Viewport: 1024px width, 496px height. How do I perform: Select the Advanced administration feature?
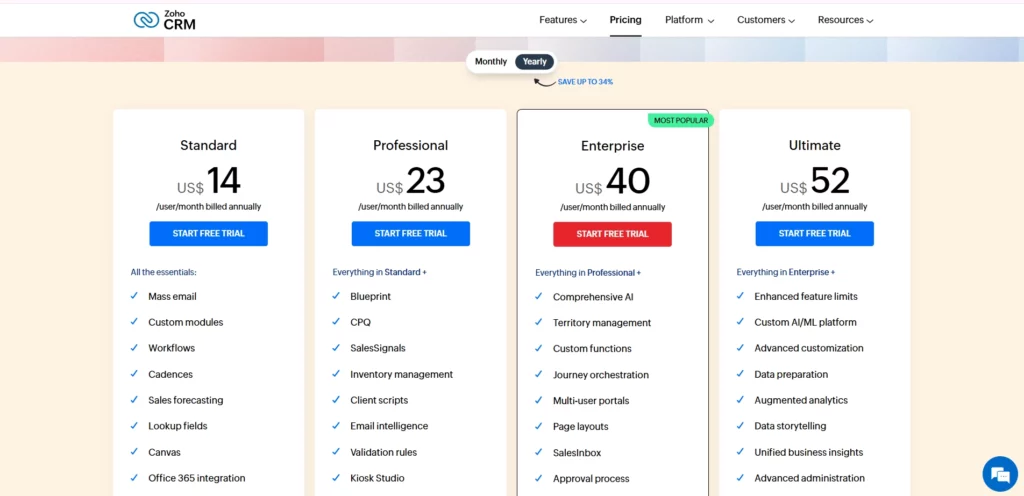click(x=810, y=478)
